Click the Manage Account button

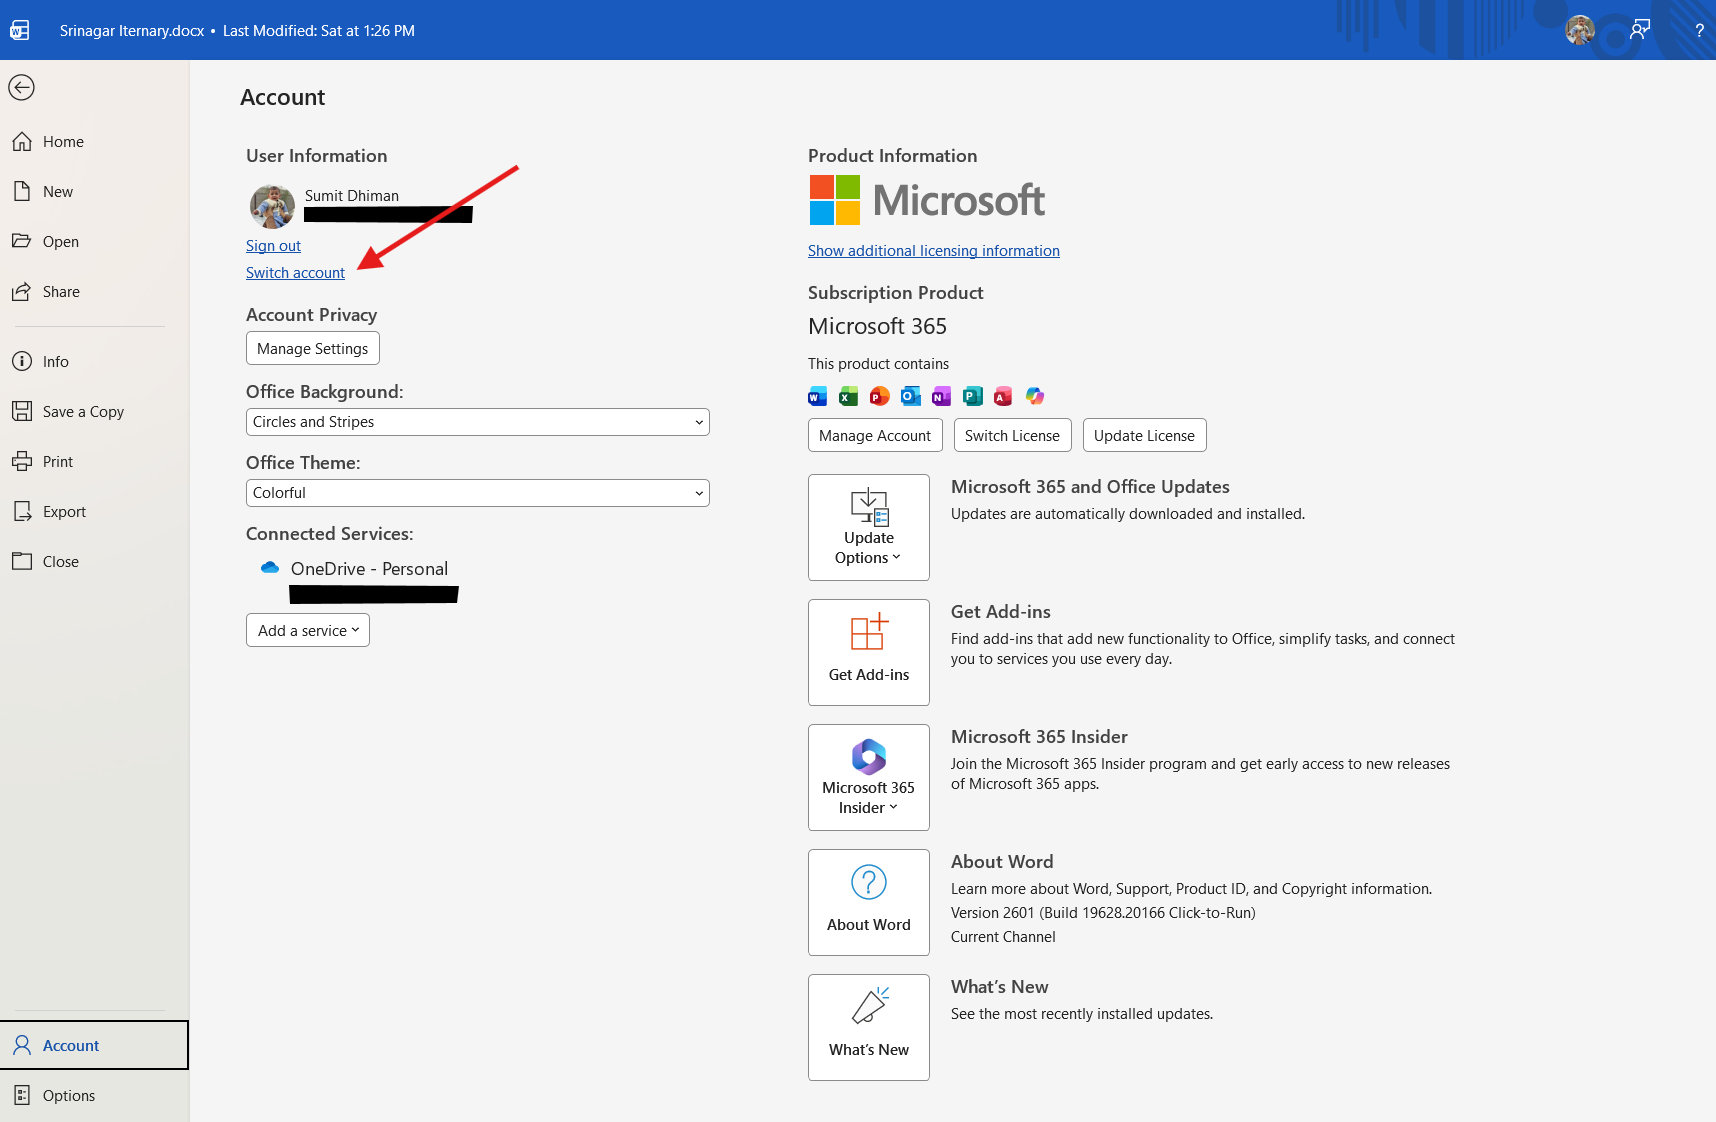pos(875,435)
